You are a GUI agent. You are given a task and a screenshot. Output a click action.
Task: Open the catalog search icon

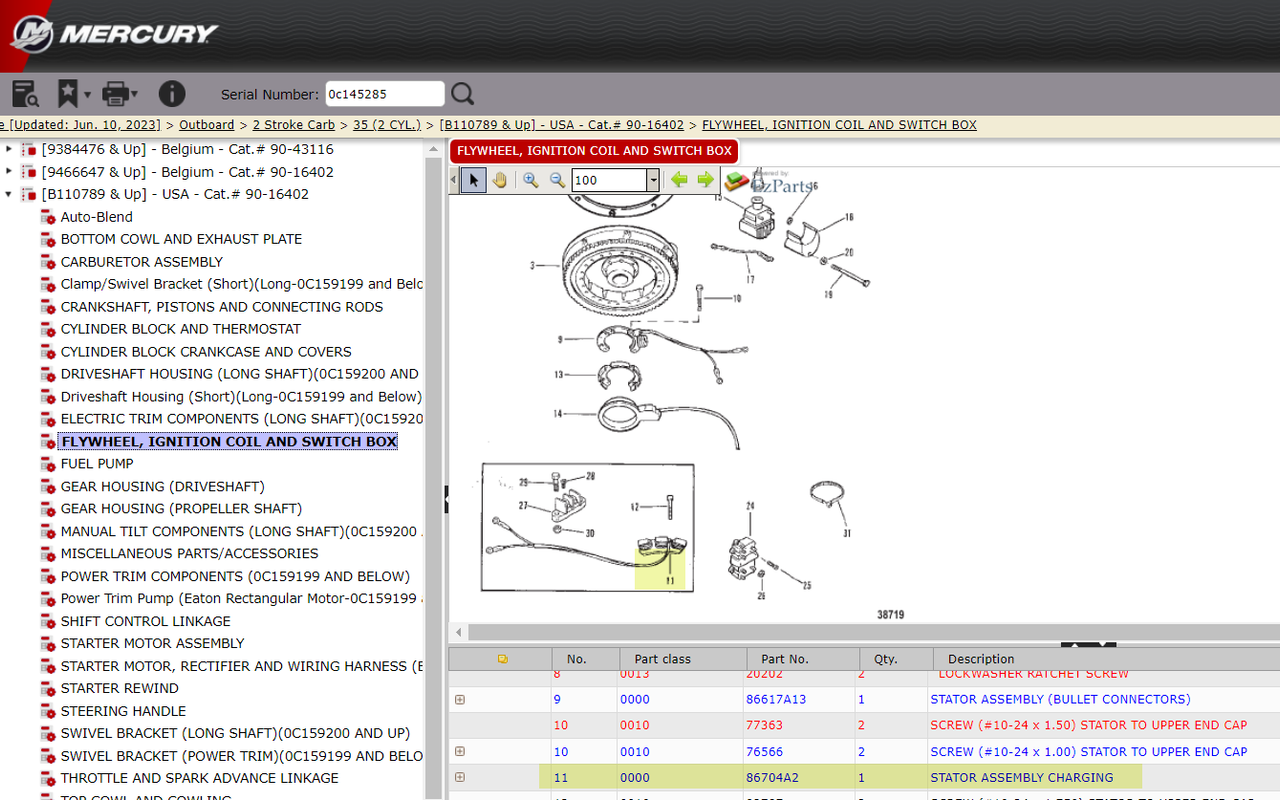tap(25, 94)
